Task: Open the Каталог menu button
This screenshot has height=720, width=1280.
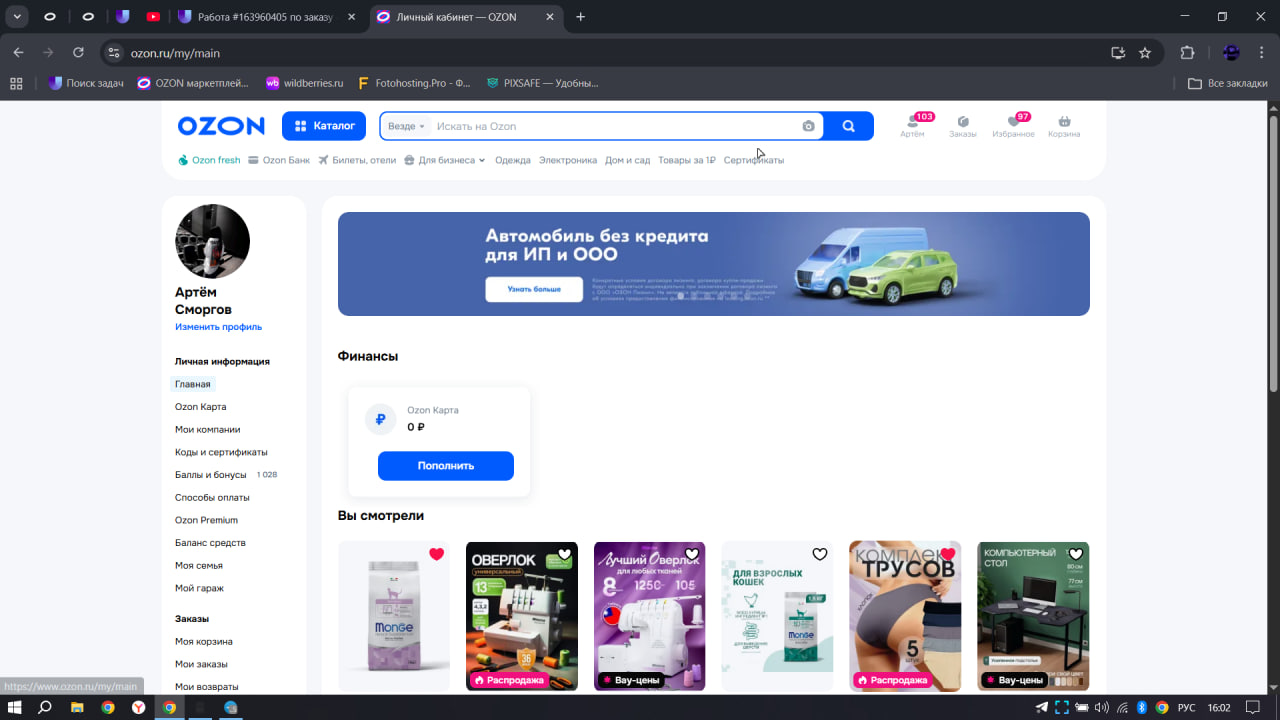Action: (325, 126)
